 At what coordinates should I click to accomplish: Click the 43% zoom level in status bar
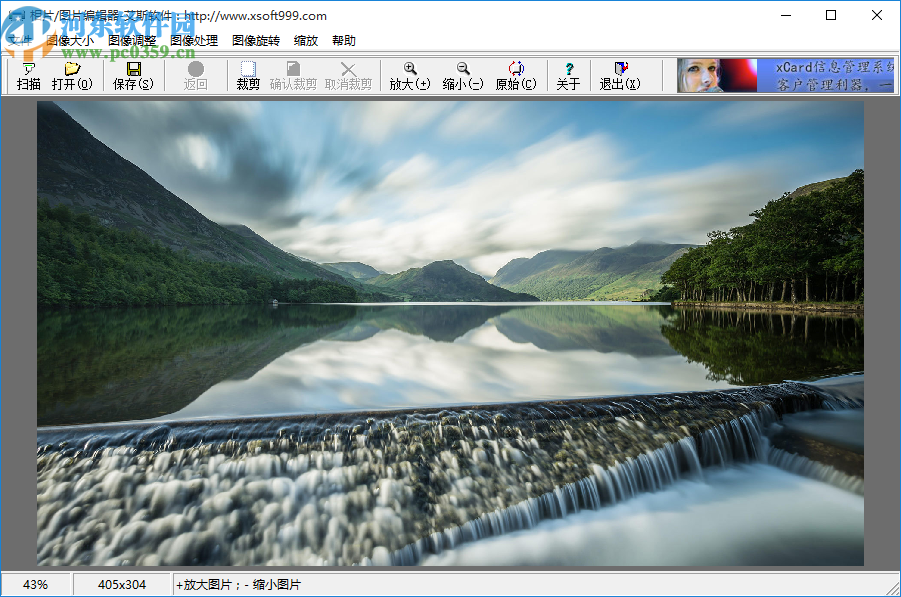(35, 585)
